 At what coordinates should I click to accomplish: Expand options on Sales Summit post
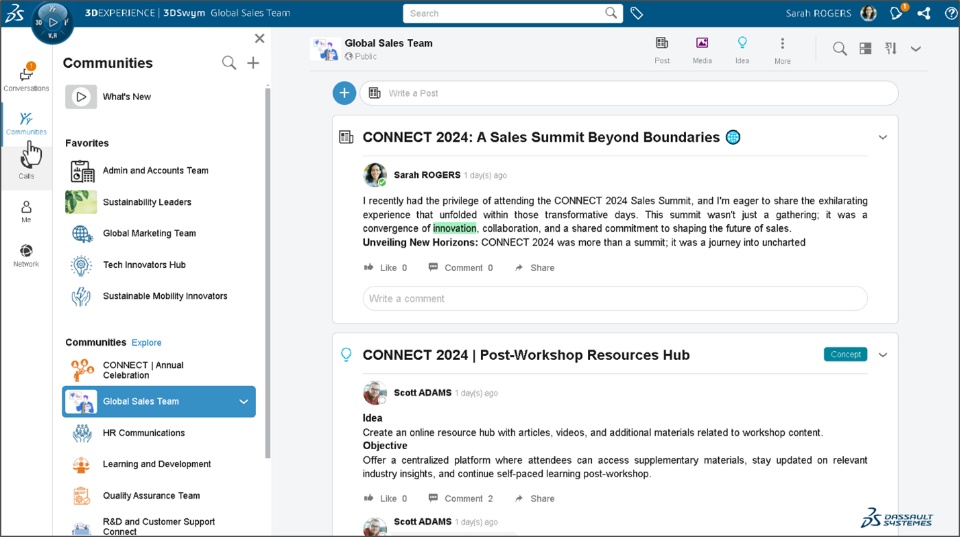pyautogui.click(x=882, y=137)
